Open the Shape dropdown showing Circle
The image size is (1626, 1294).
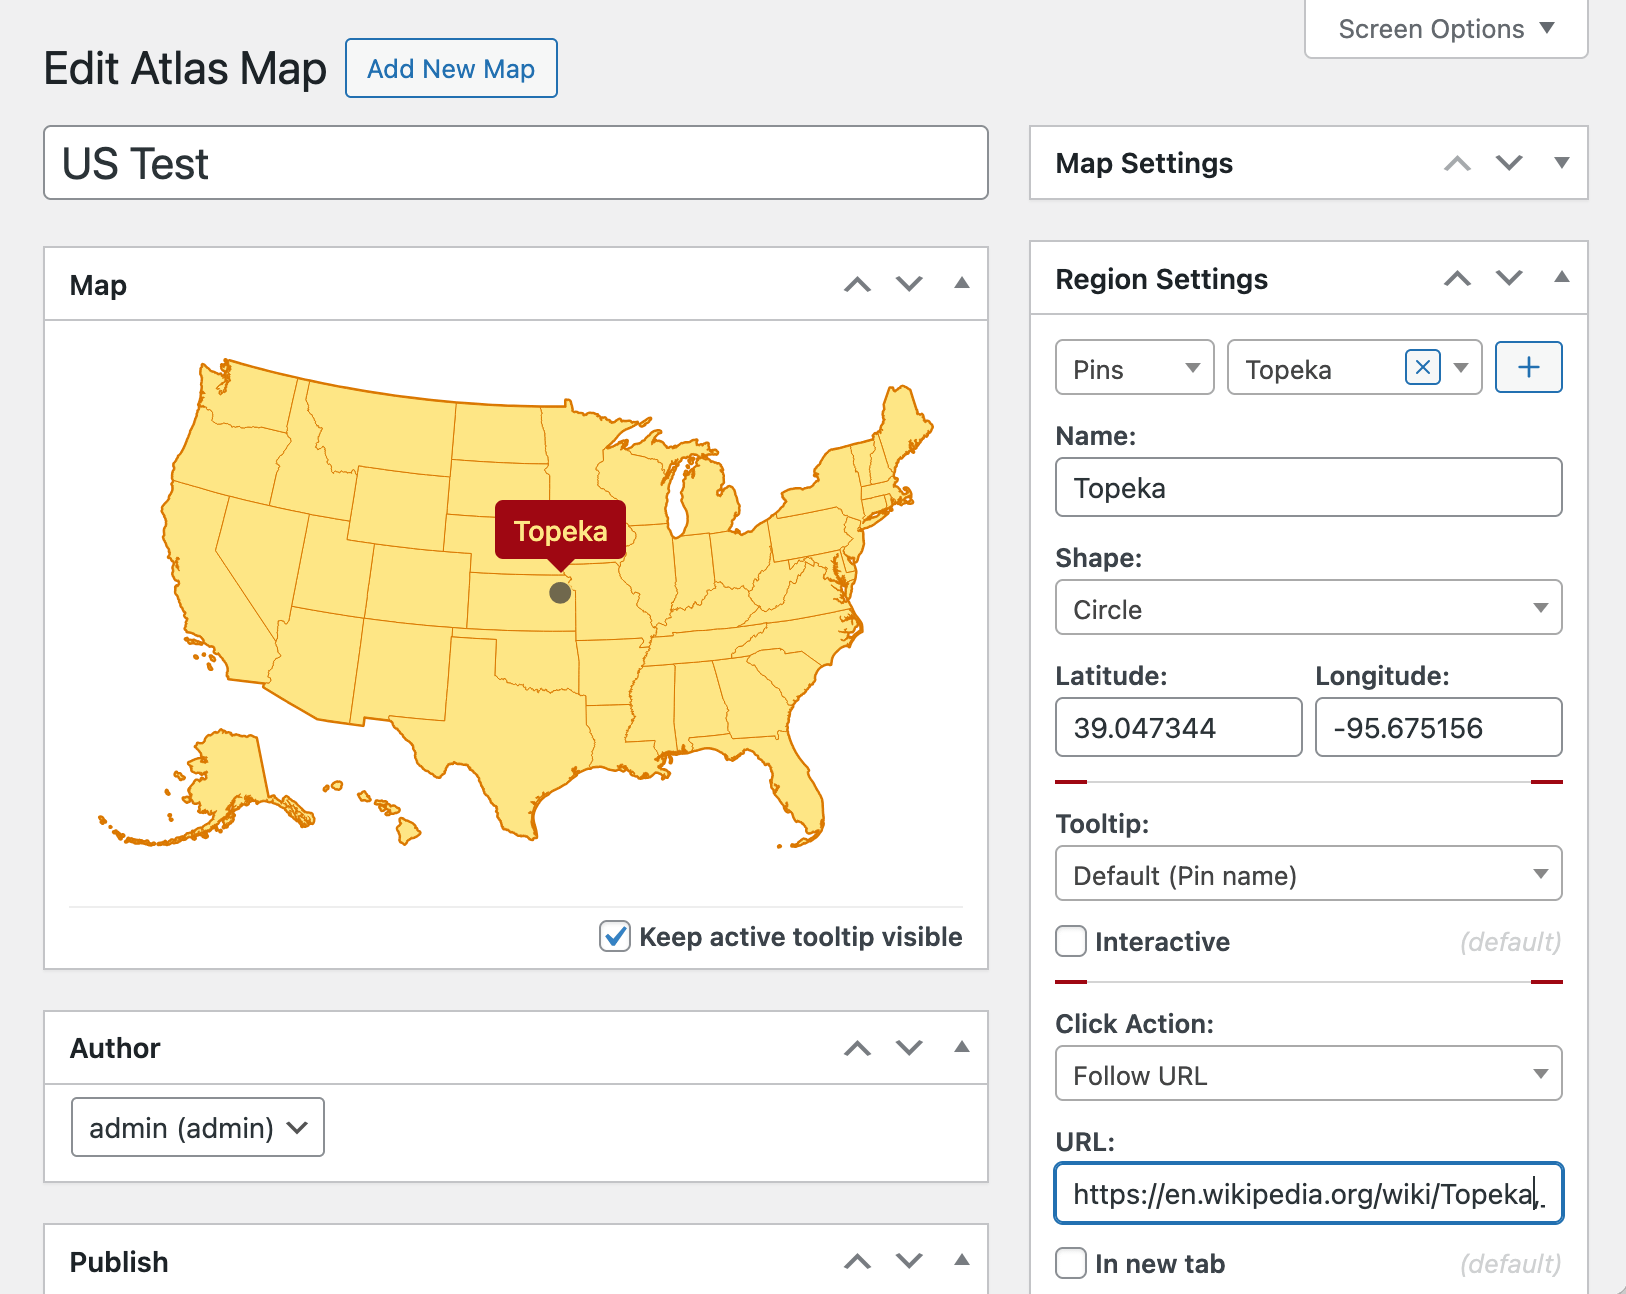click(1308, 608)
